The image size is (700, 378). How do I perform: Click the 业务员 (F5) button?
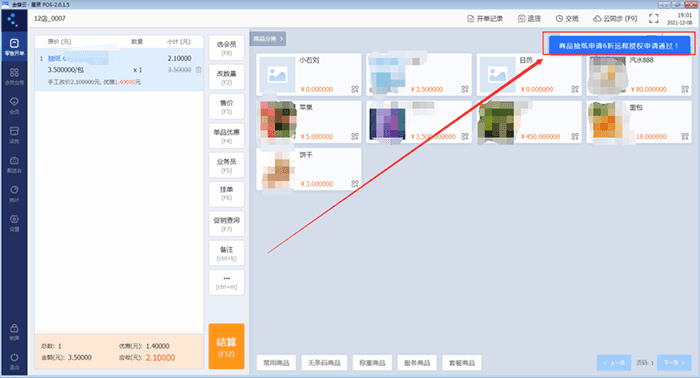point(226,165)
